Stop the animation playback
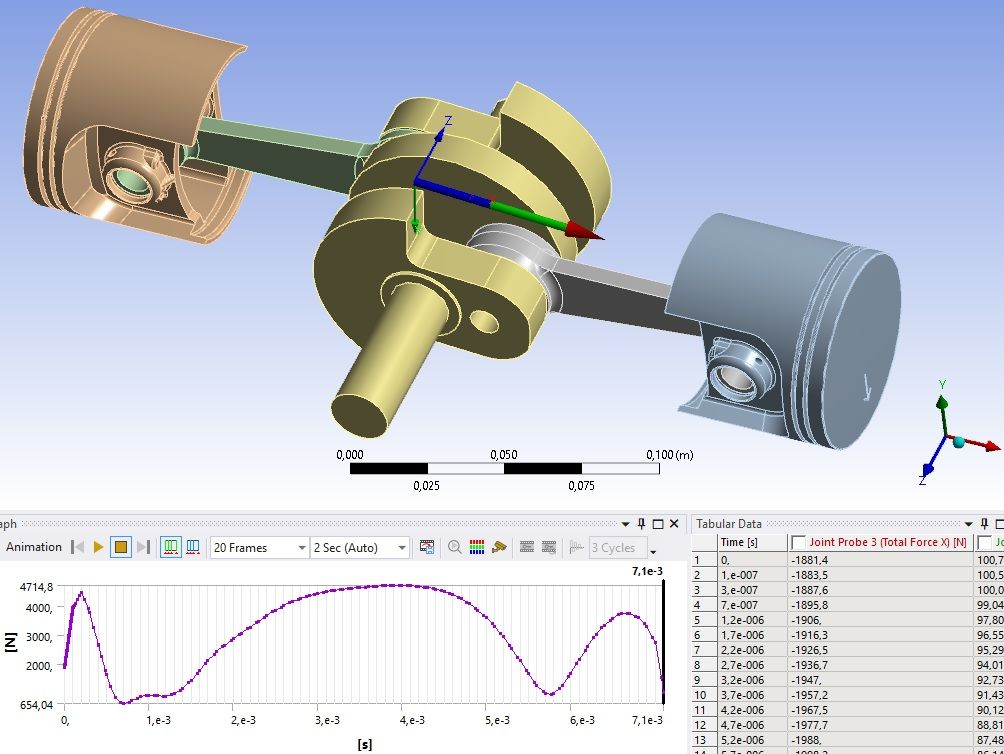This screenshot has width=1004, height=754. coord(120,547)
